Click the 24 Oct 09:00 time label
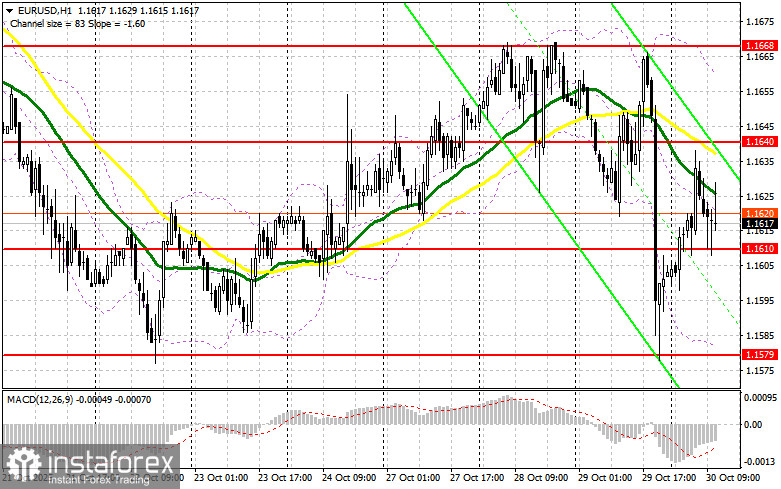The width and height of the screenshot is (781, 489). [349, 478]
